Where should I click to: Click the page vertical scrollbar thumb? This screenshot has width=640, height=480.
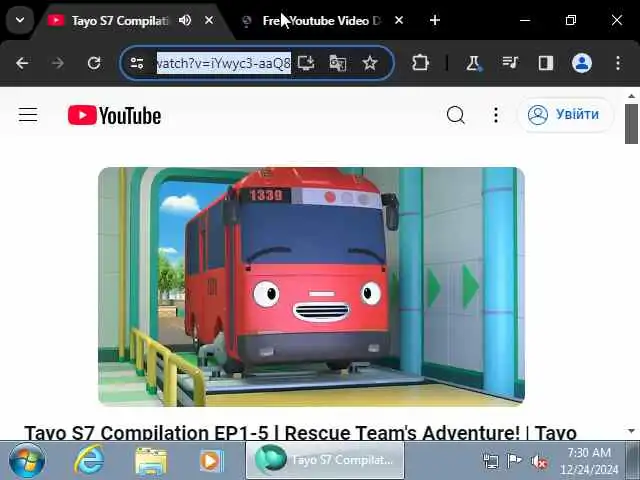pos(631,124)
